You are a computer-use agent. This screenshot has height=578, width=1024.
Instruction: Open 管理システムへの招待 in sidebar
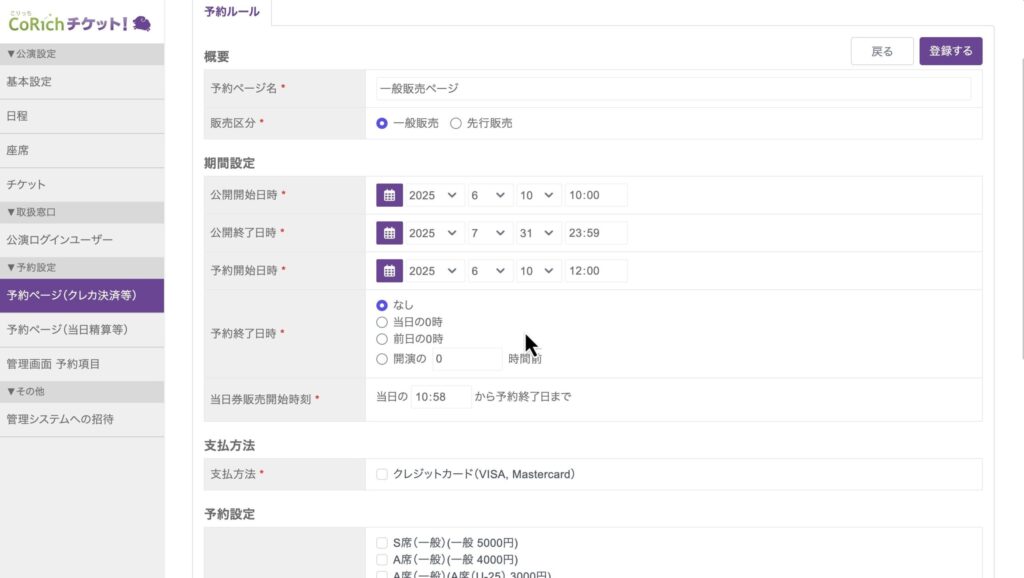click(82, 419)
